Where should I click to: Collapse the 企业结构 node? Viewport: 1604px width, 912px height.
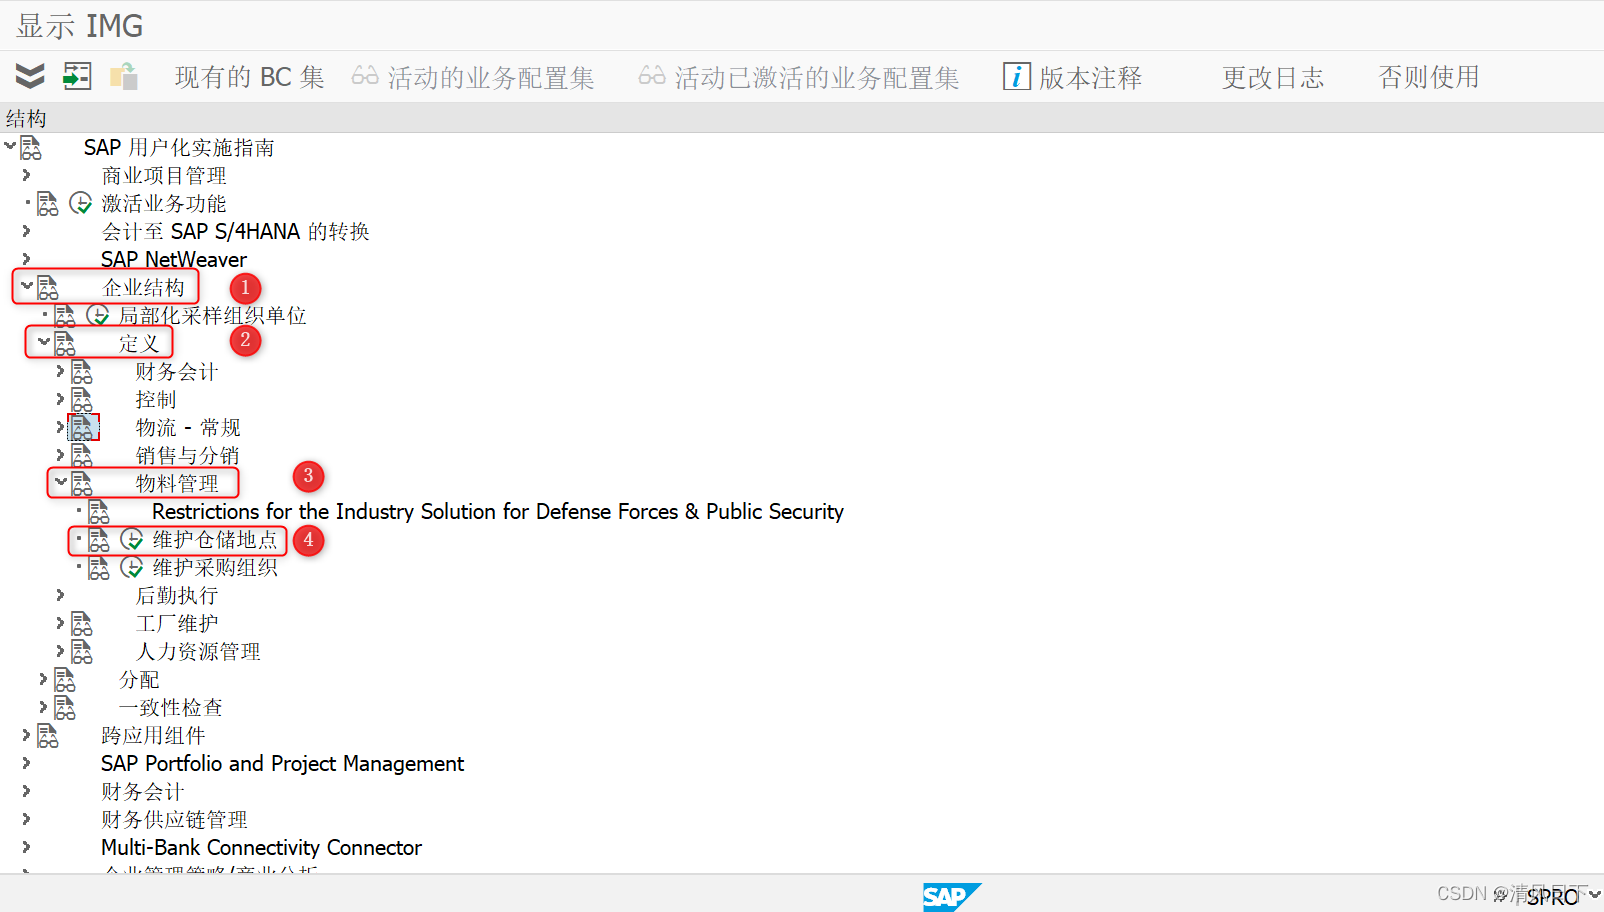[27, 286]
